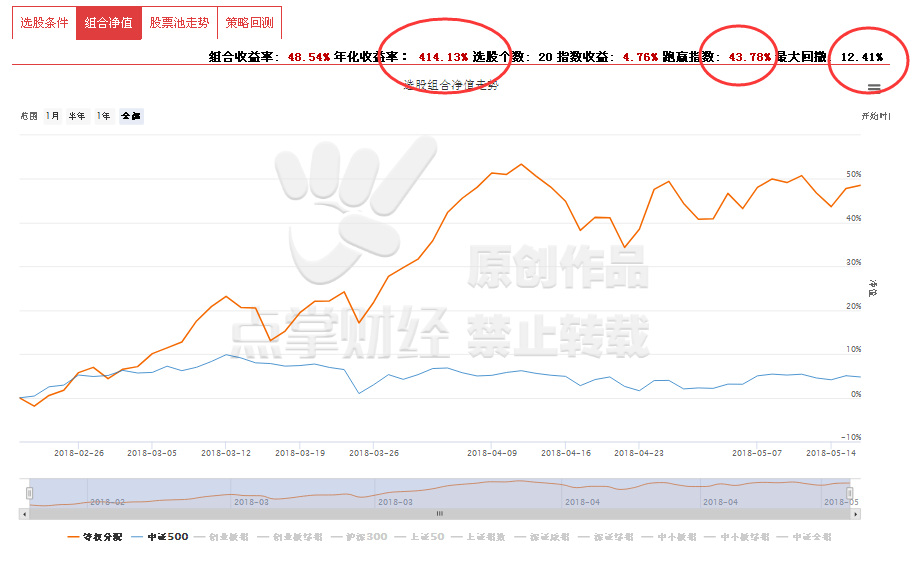This screenshot has height=561, width=918.
Task: Enable the 创业板指 legend series
Action: (x=221, y=536)
